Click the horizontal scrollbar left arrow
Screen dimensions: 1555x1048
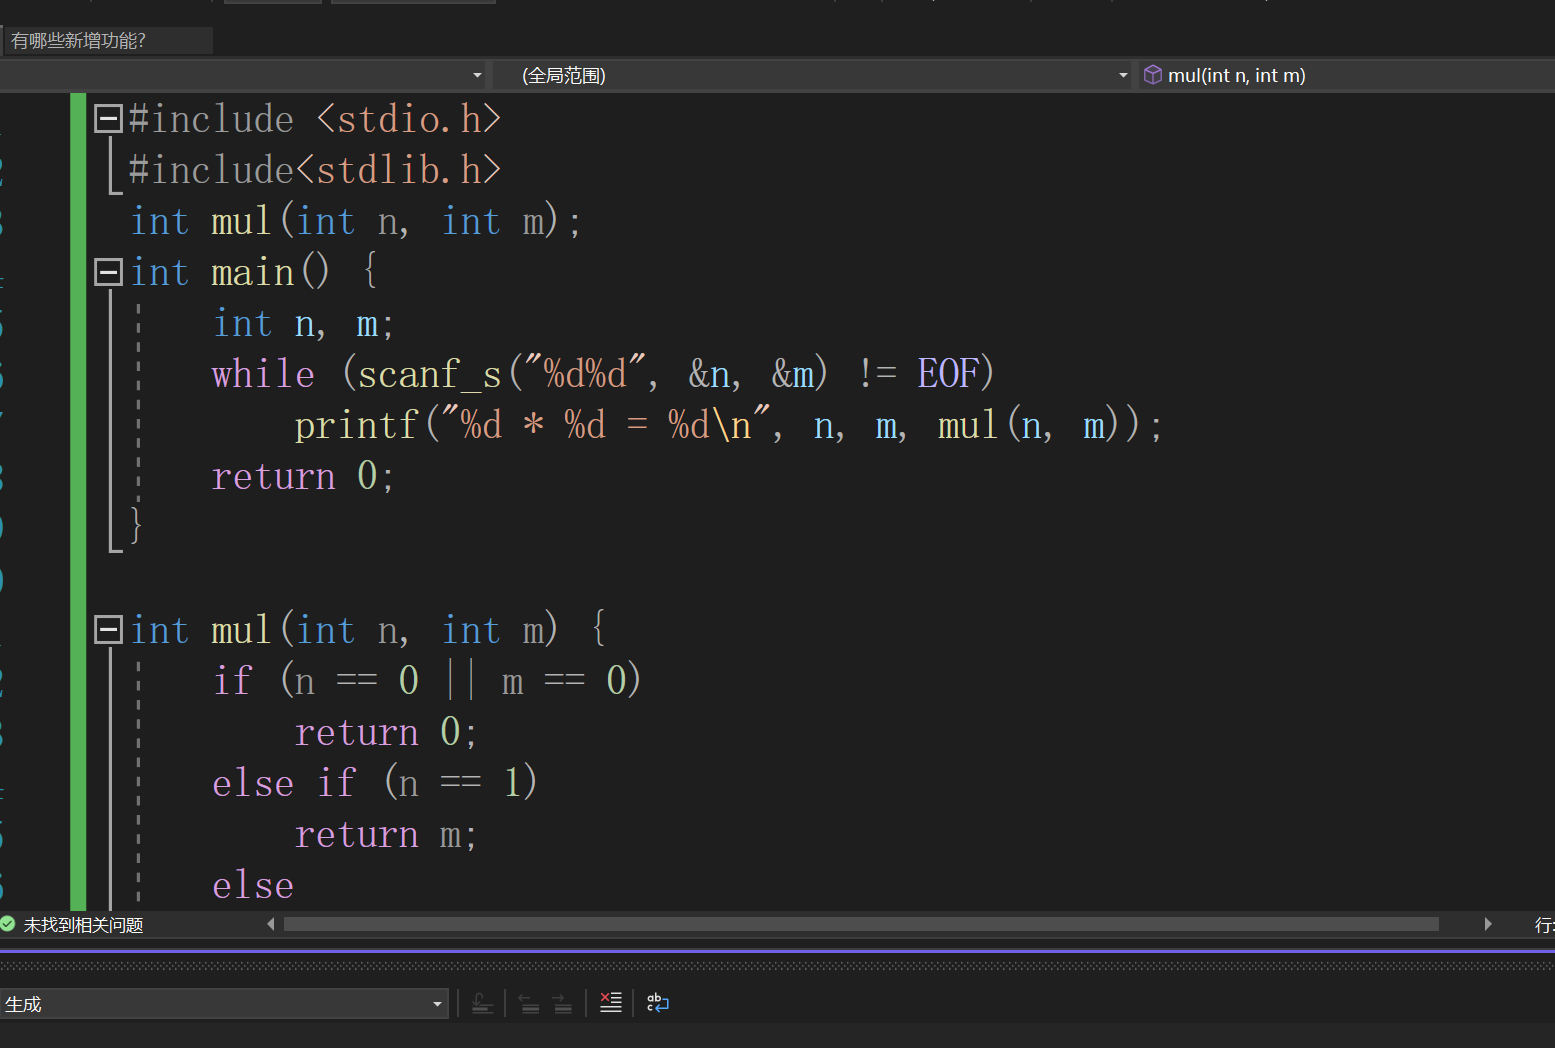click(271, 924)
